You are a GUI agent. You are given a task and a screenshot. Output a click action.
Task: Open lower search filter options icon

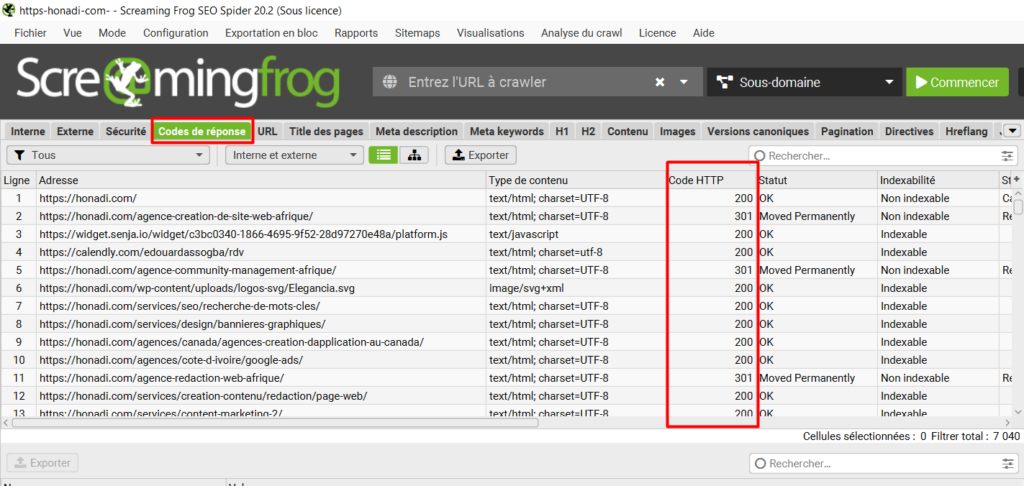pos(1009,463)
